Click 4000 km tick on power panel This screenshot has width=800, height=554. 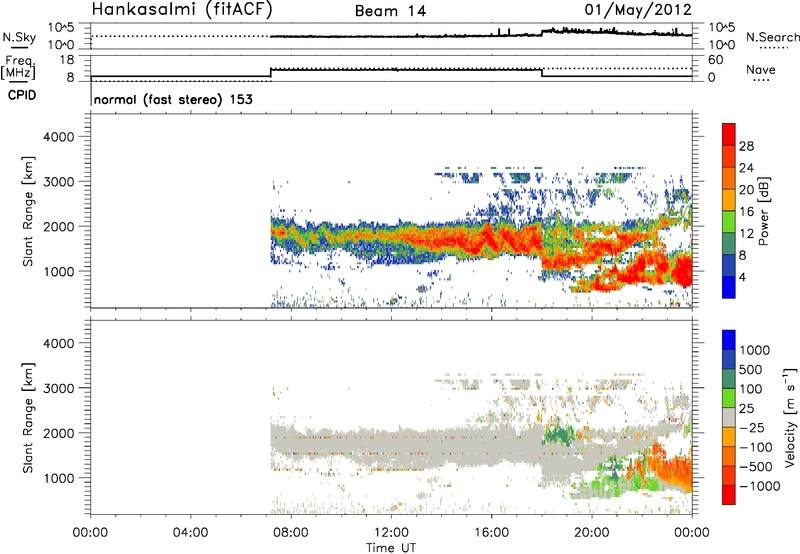pyautogui.click(x=58, y=137)
